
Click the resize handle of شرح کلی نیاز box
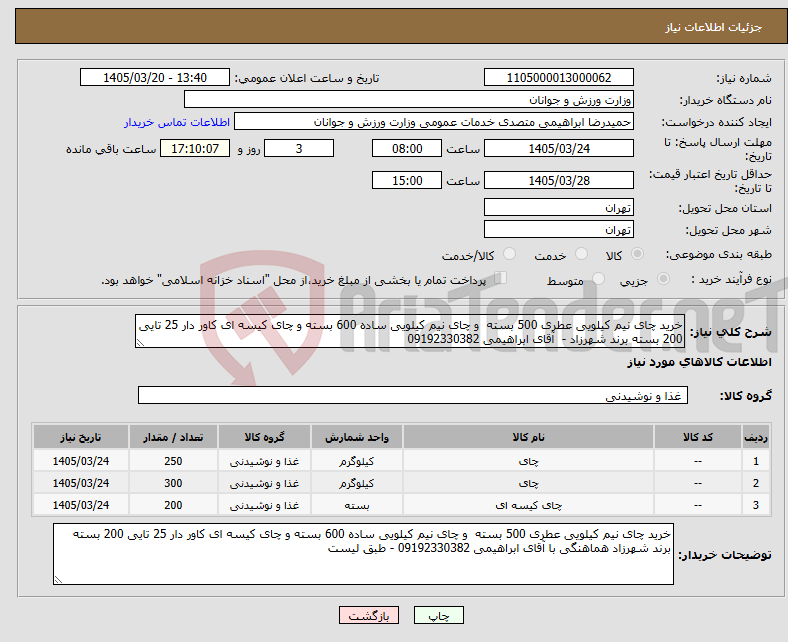[140, 343]
